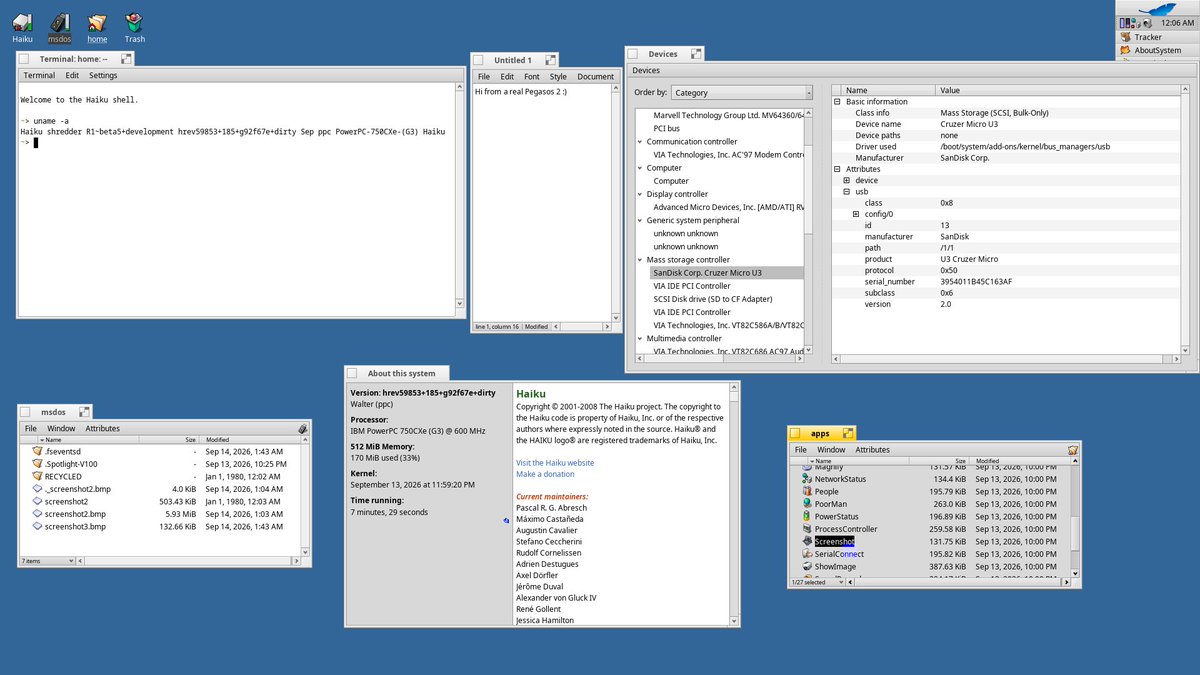Open the Settings menu in Terminal window
Screen dimensions: 1200x675
point(103,75)
